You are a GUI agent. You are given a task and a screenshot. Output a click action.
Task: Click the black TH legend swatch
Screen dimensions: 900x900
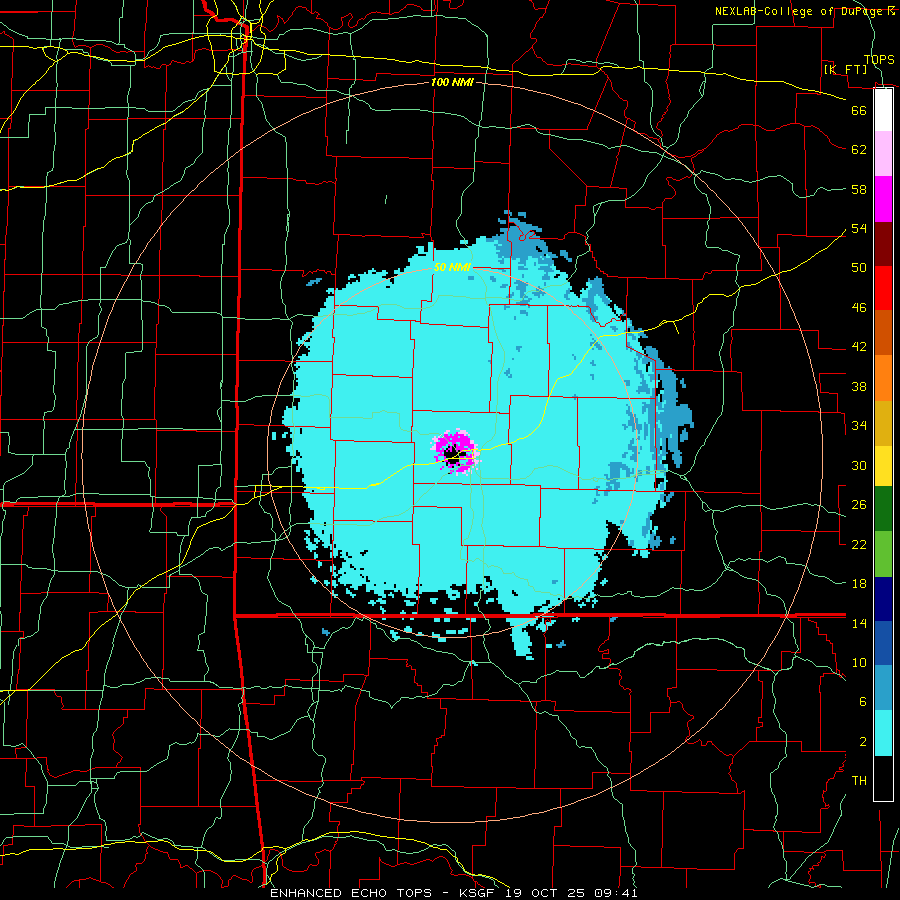tap(883, 778)
